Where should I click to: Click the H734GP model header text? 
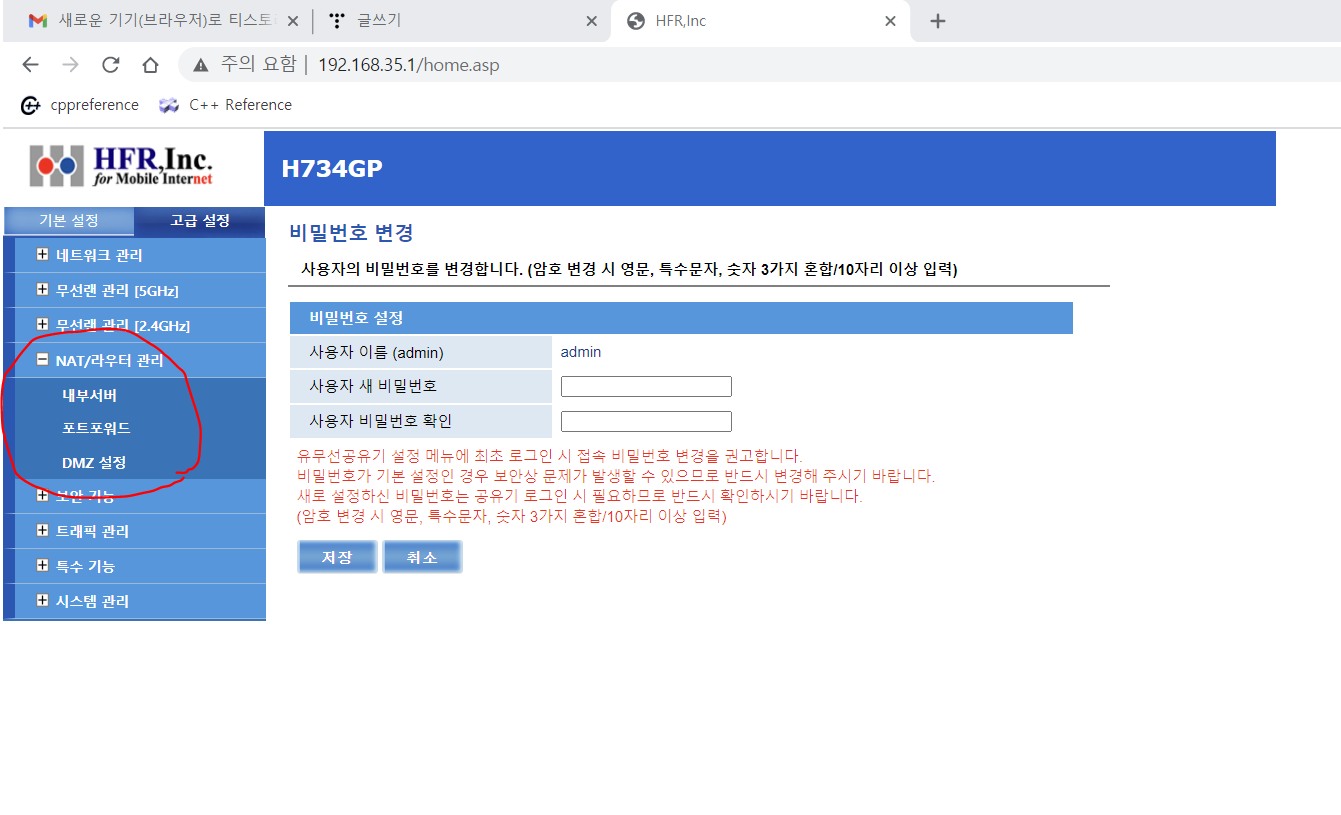[332, 168]
